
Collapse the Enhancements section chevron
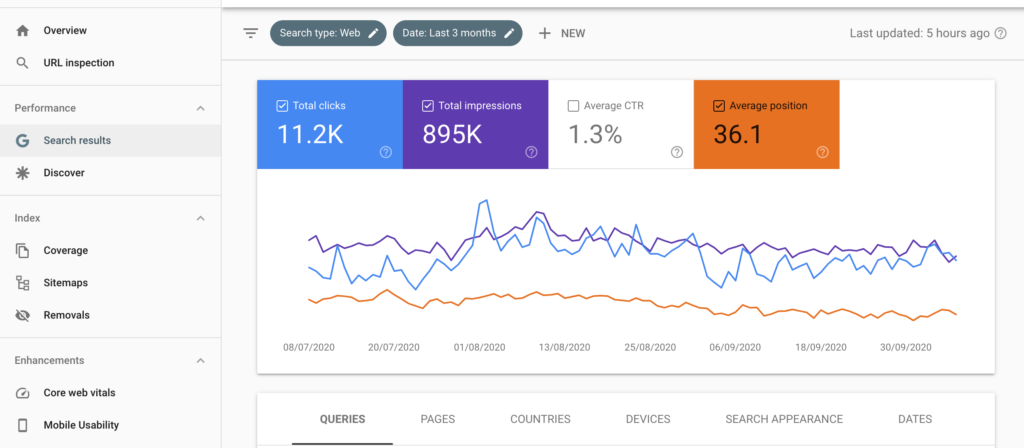click(200, 360)
